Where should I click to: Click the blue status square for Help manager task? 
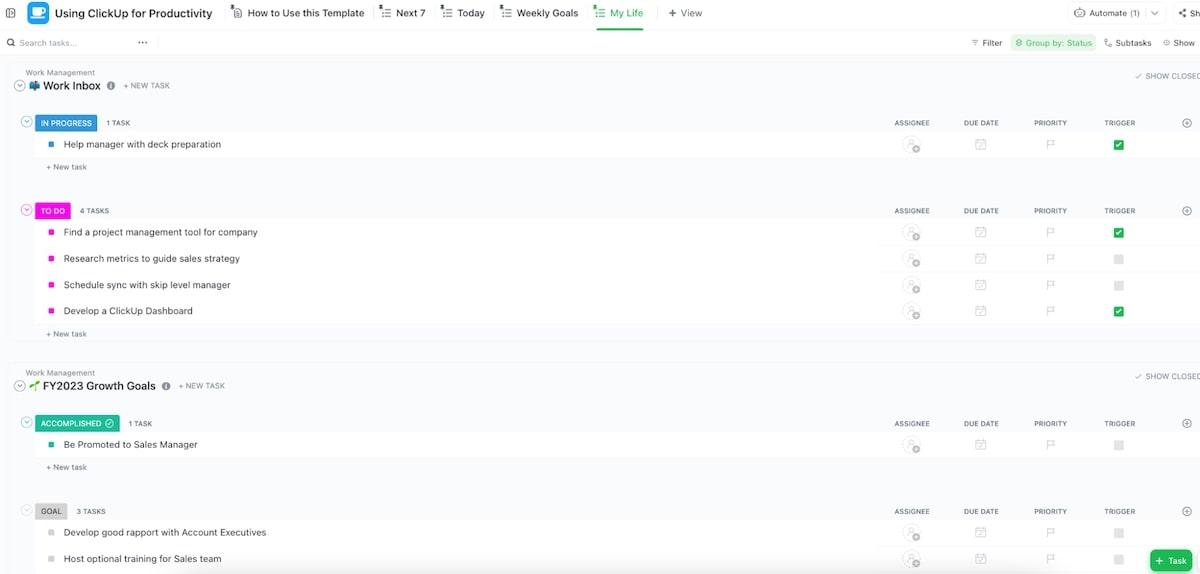coord(51,144)
